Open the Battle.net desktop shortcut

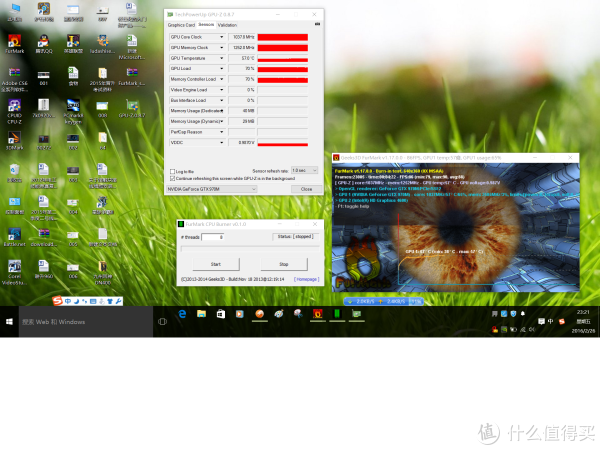15,237
